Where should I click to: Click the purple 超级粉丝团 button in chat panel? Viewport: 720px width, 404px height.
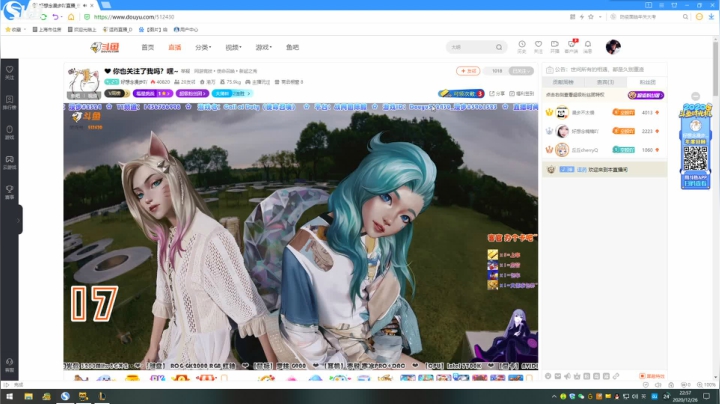[x=646, y=95]
